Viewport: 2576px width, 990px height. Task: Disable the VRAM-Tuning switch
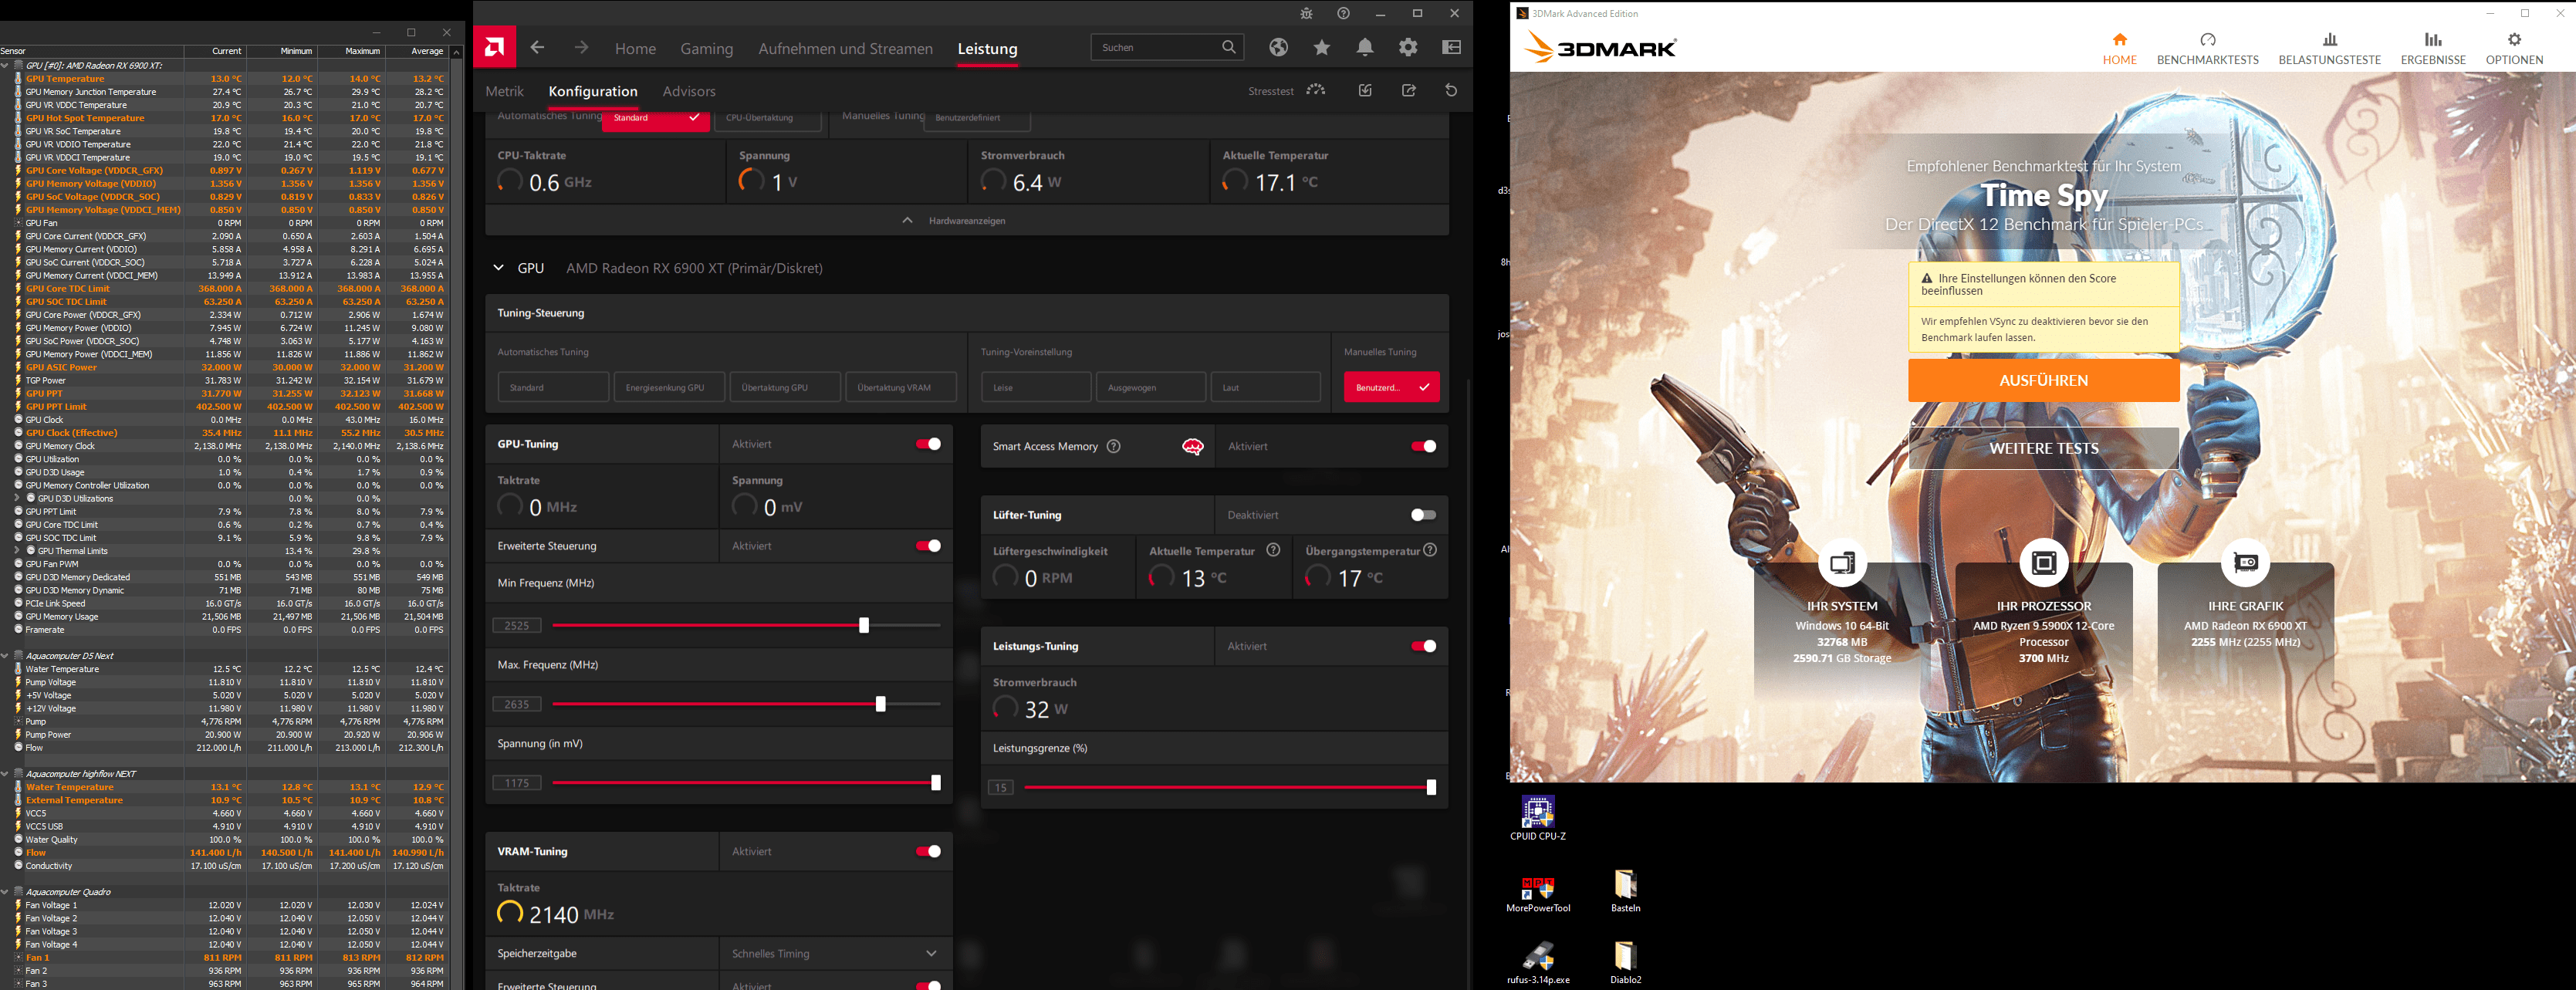(928, 851)
